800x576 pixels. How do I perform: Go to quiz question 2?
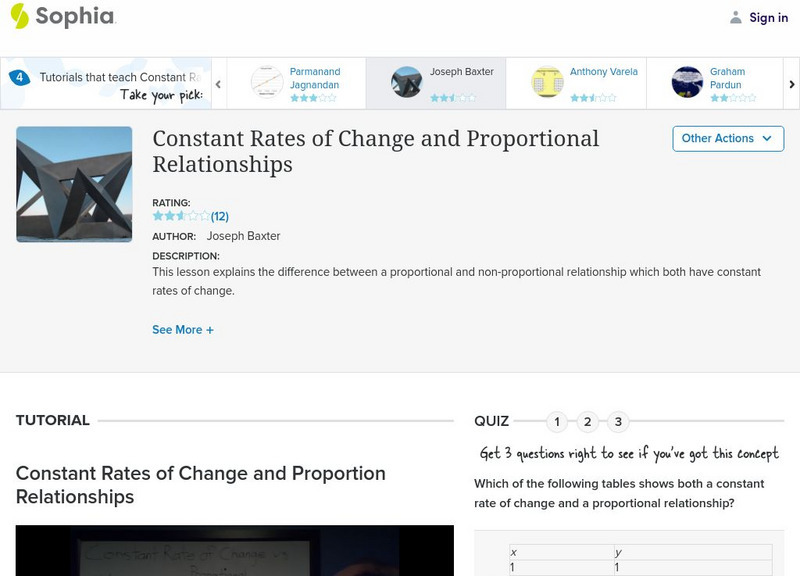588,422
